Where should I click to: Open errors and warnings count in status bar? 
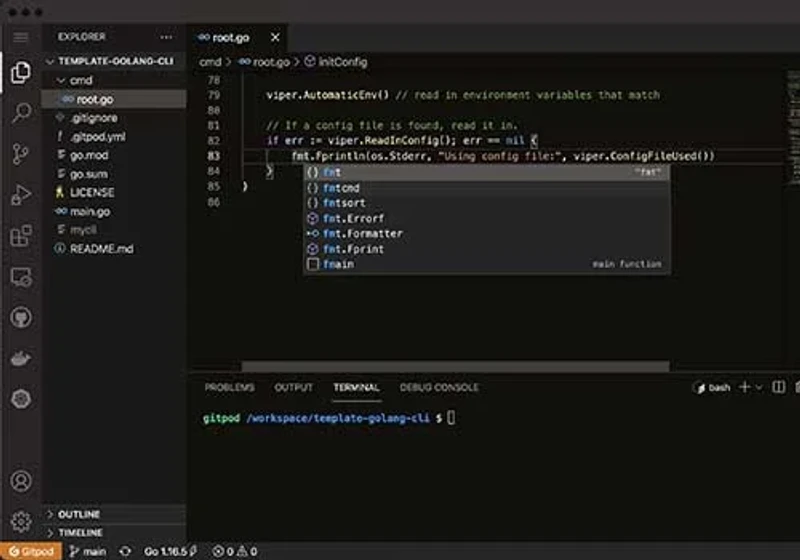(x=235, y=551)
